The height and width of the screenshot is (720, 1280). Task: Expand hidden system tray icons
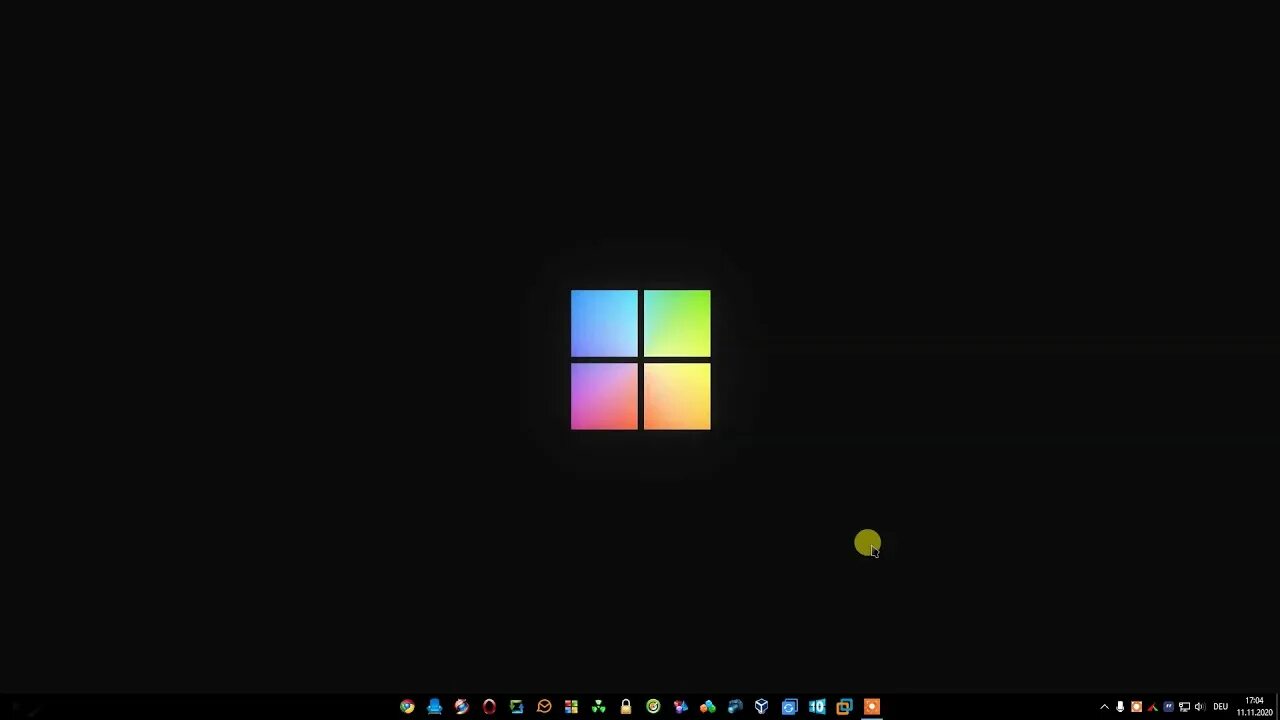click(1104, 707)
